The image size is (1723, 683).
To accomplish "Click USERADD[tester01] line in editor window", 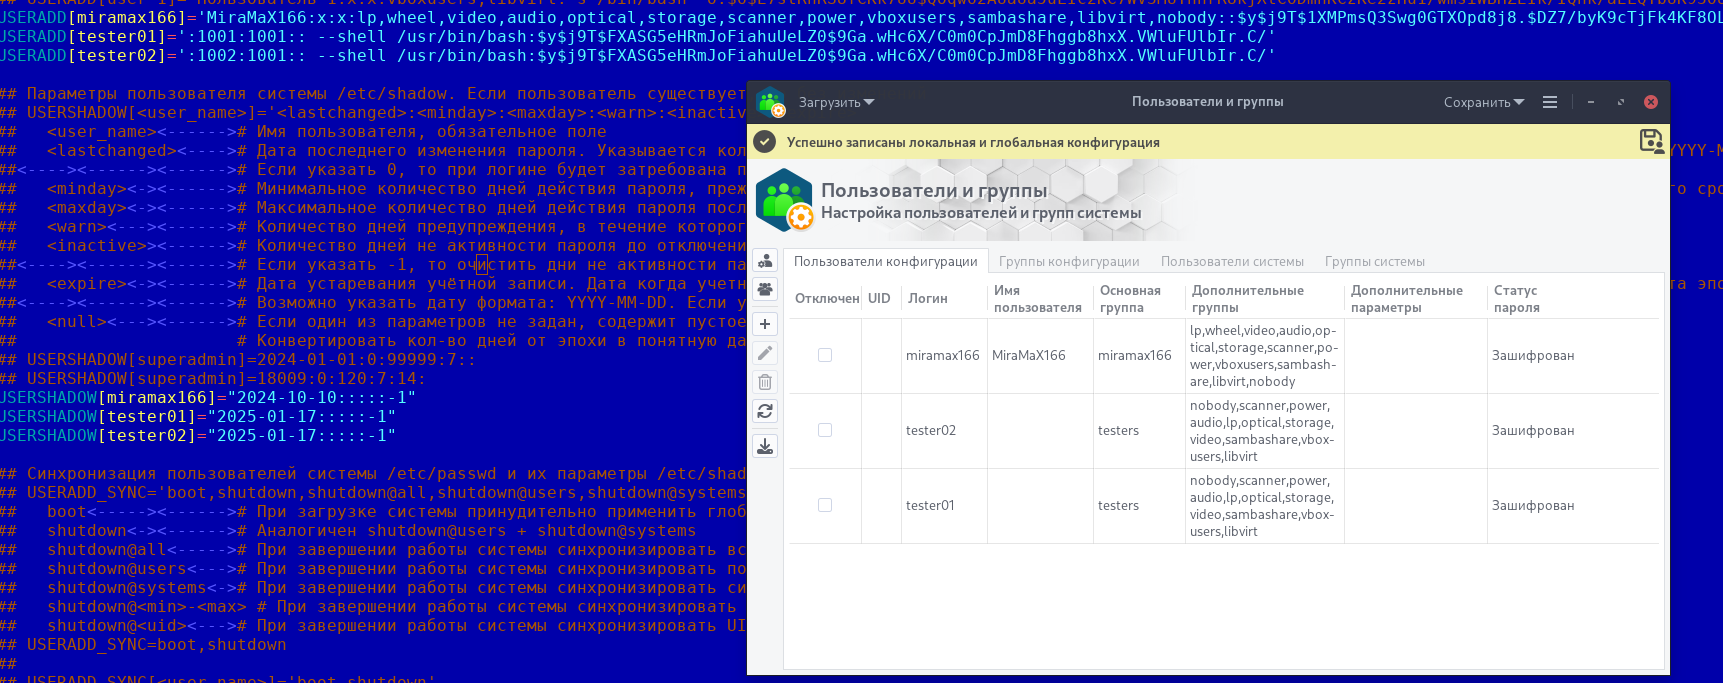I will point(638,36).
